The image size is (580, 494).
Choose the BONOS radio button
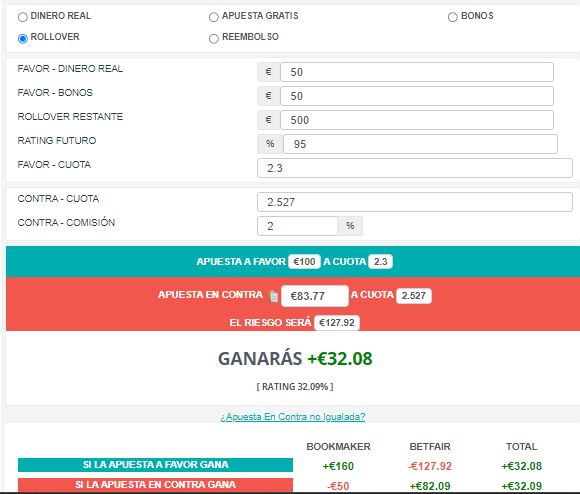(452, 17)
